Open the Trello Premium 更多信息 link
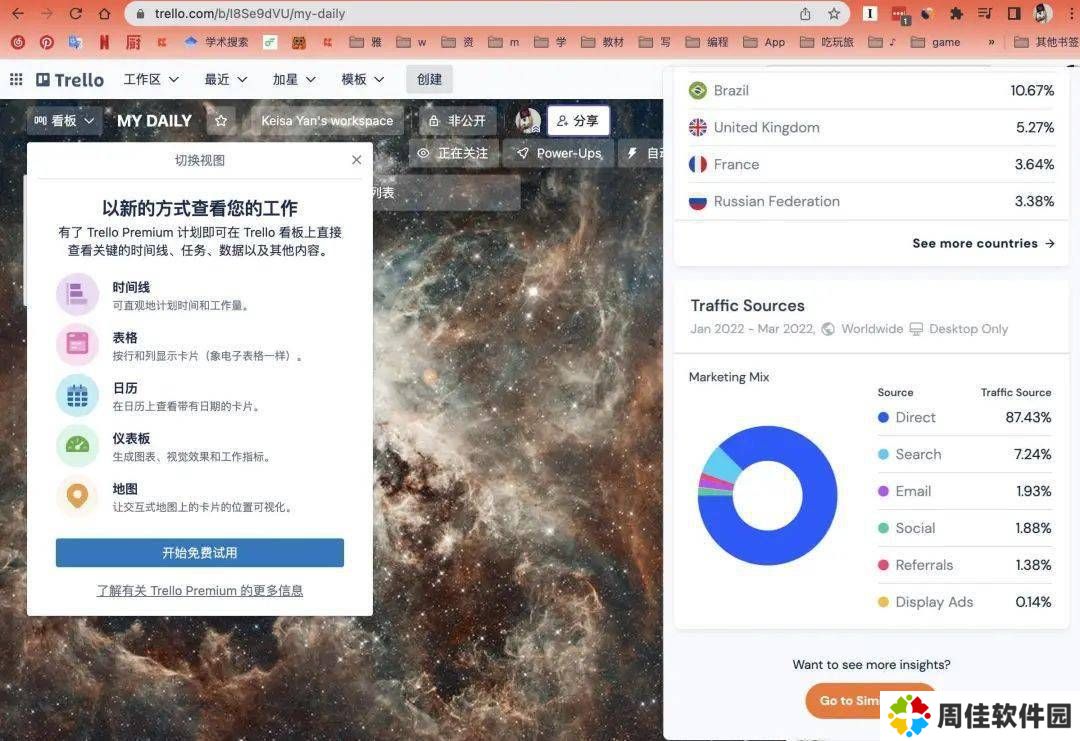Image resolution: width=1080 pixels, height=741 pixels. 200,590
